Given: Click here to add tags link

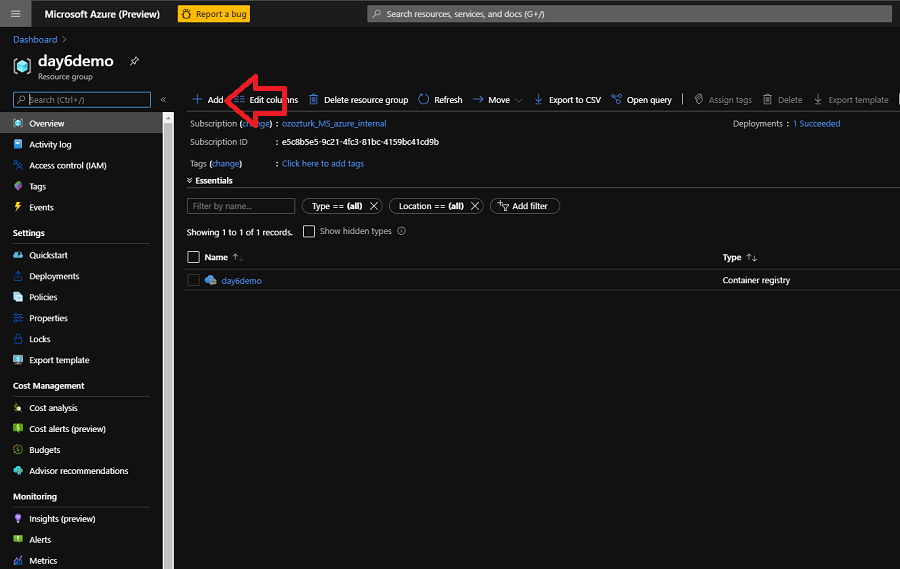Looking at the screenshot, I should [x=322, y=163].
